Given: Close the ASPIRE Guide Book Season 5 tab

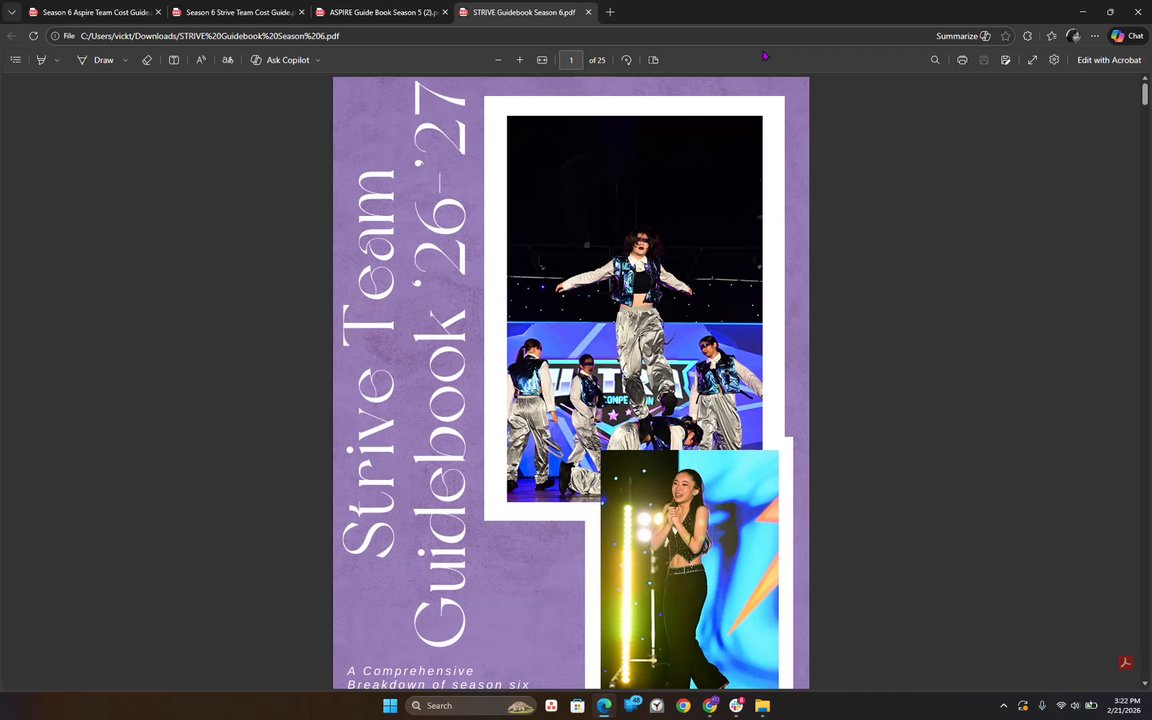Looking at the screenshot, I should point(444,12).
